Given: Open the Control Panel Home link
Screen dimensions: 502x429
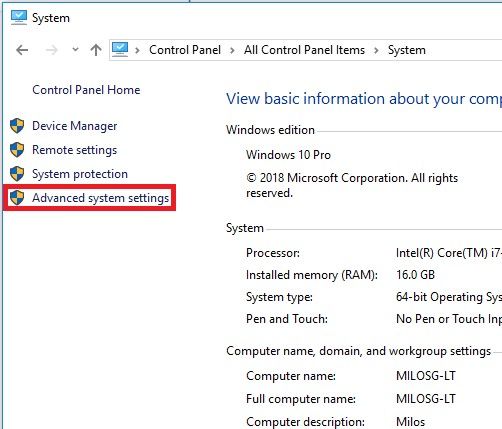Looking at the screenshot, I should (86, 90).
